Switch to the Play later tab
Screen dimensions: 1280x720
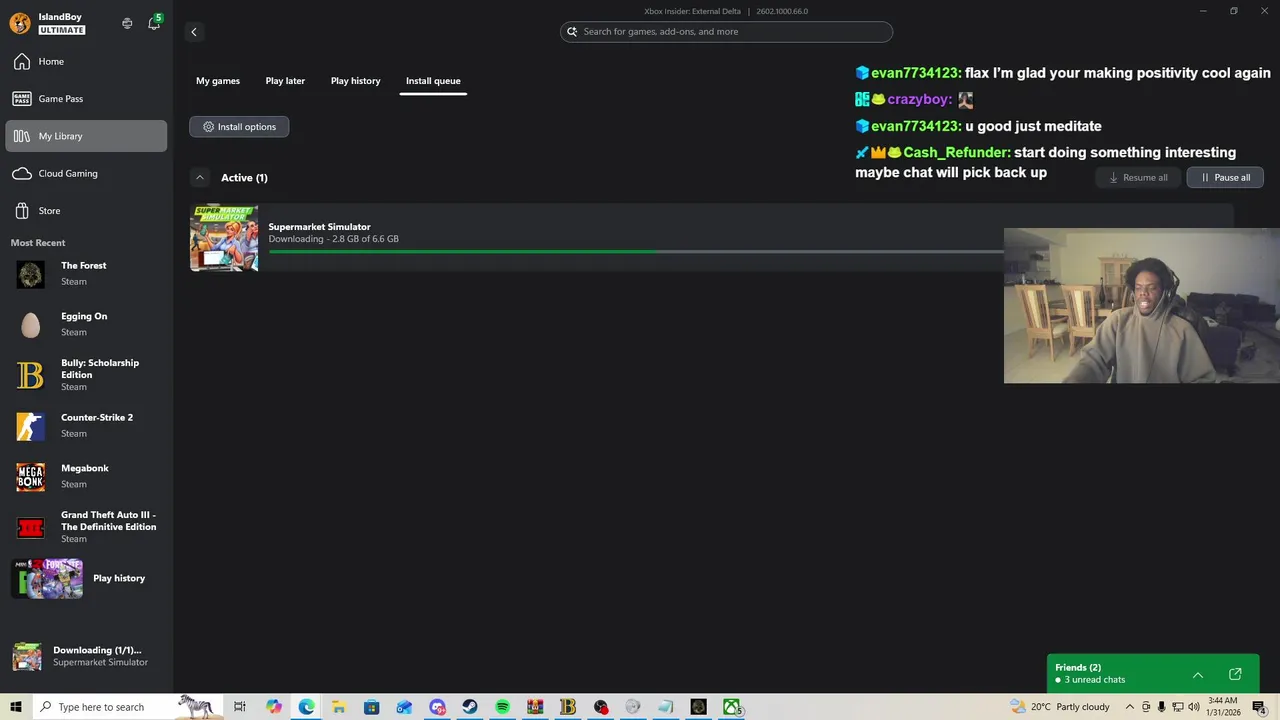click(285, 81)
